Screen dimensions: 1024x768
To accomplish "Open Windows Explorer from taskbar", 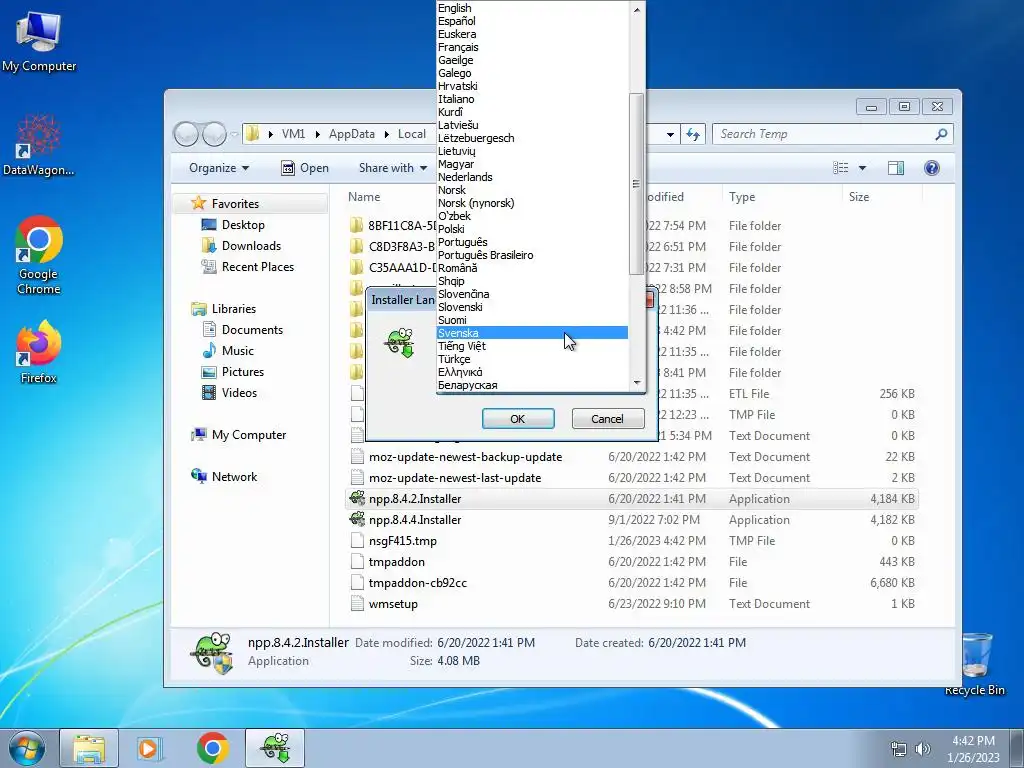I will coord(89,748).
